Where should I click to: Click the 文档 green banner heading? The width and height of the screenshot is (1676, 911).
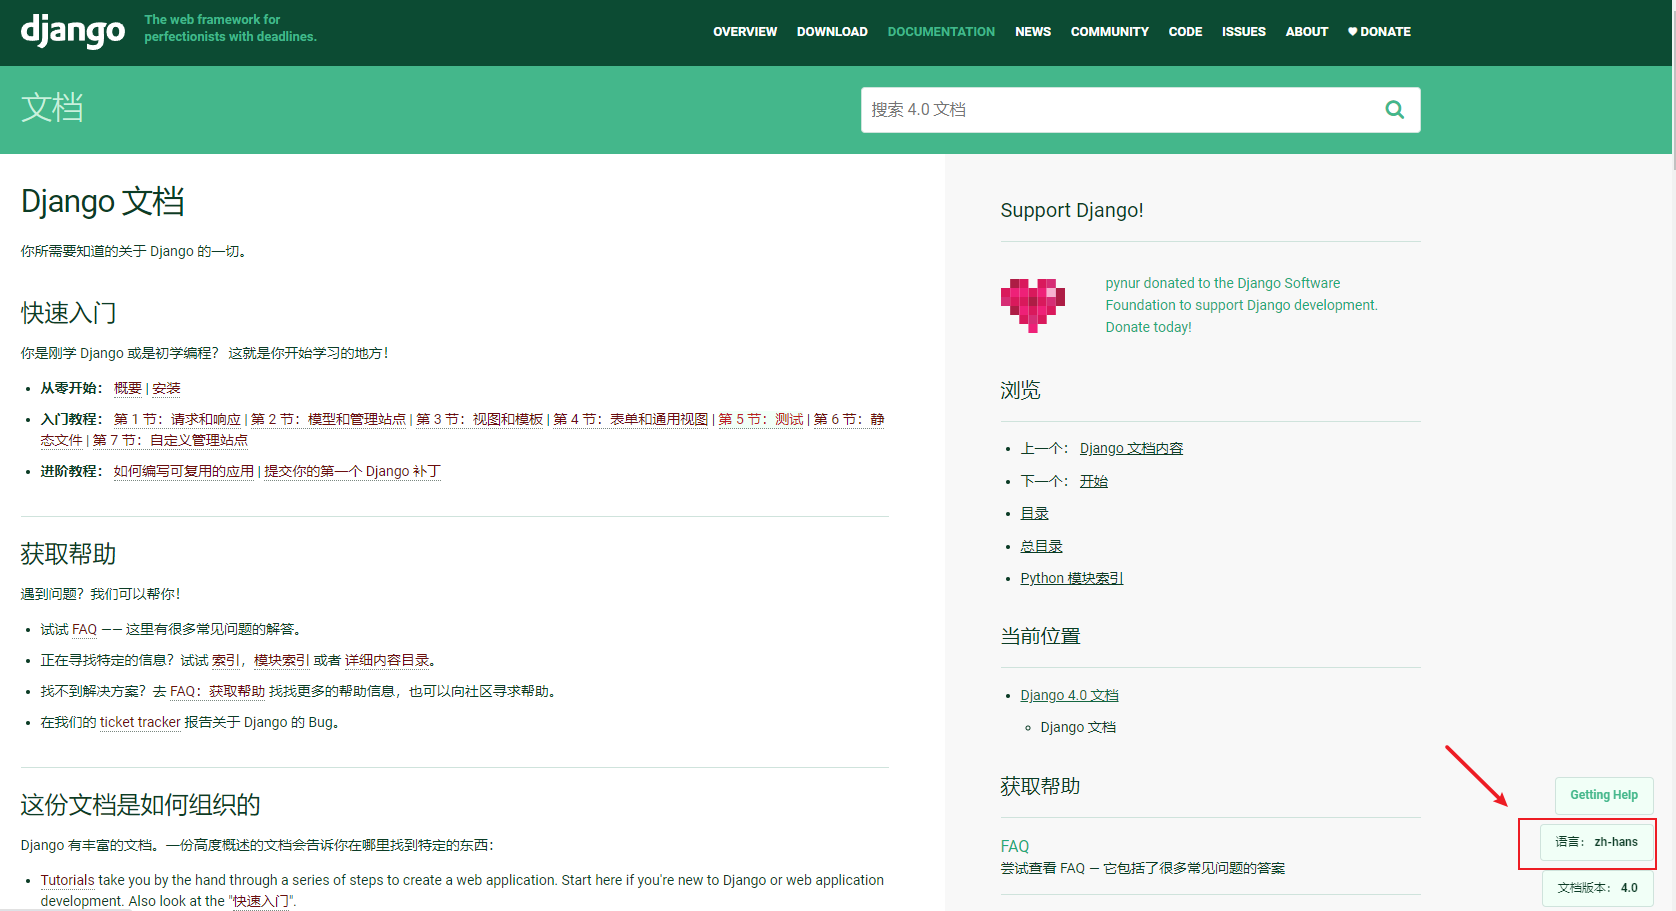point(52,108)
